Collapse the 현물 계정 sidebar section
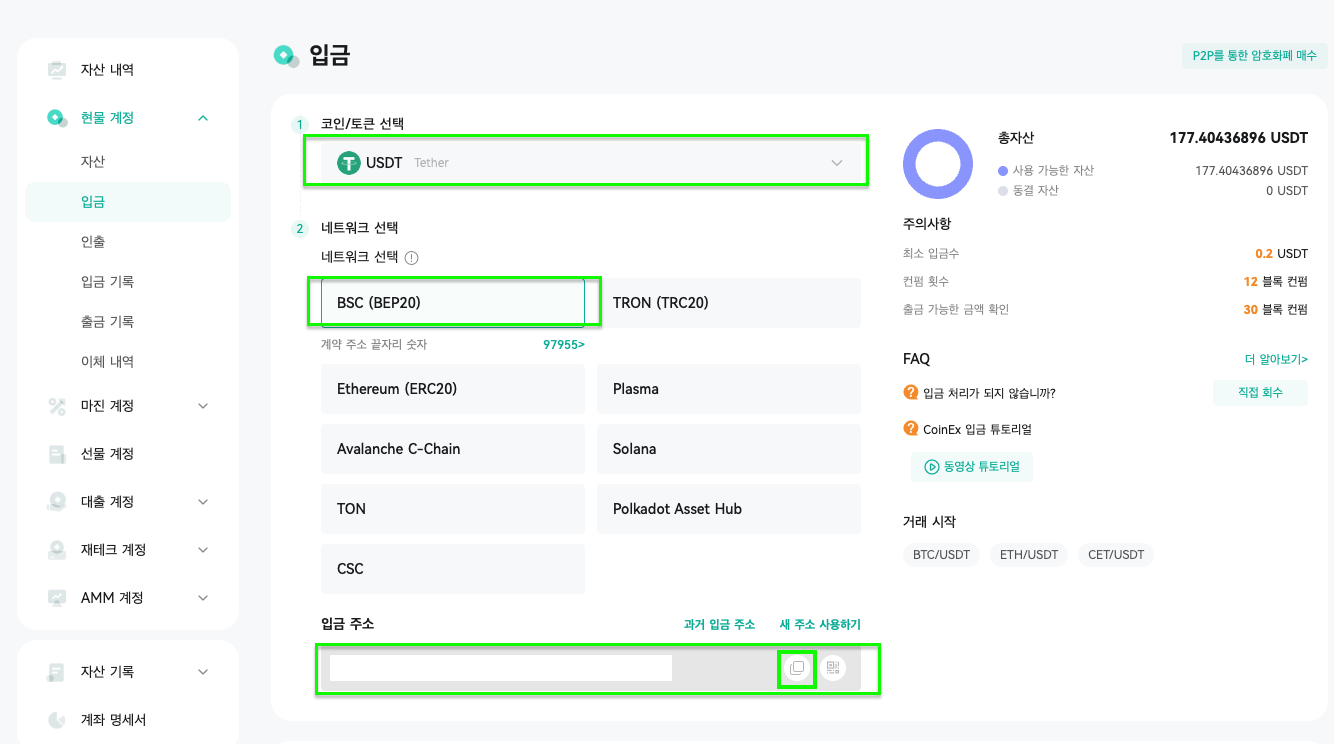 (203, 118)
